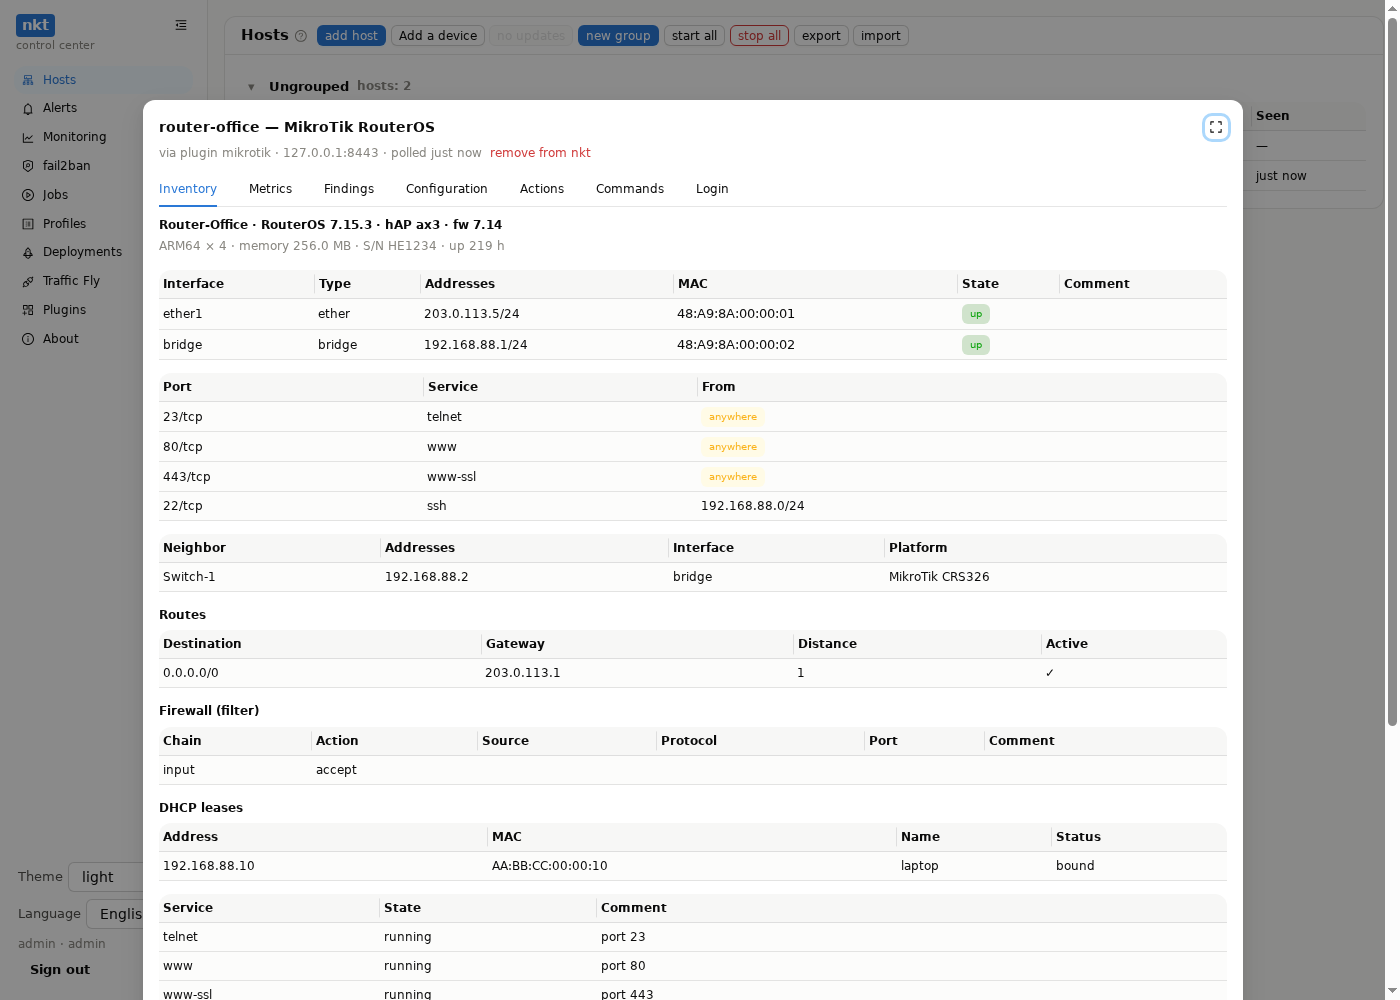Click the Traffic Fly icon
Screen dimensions: 1400x1000
(28, 281)
